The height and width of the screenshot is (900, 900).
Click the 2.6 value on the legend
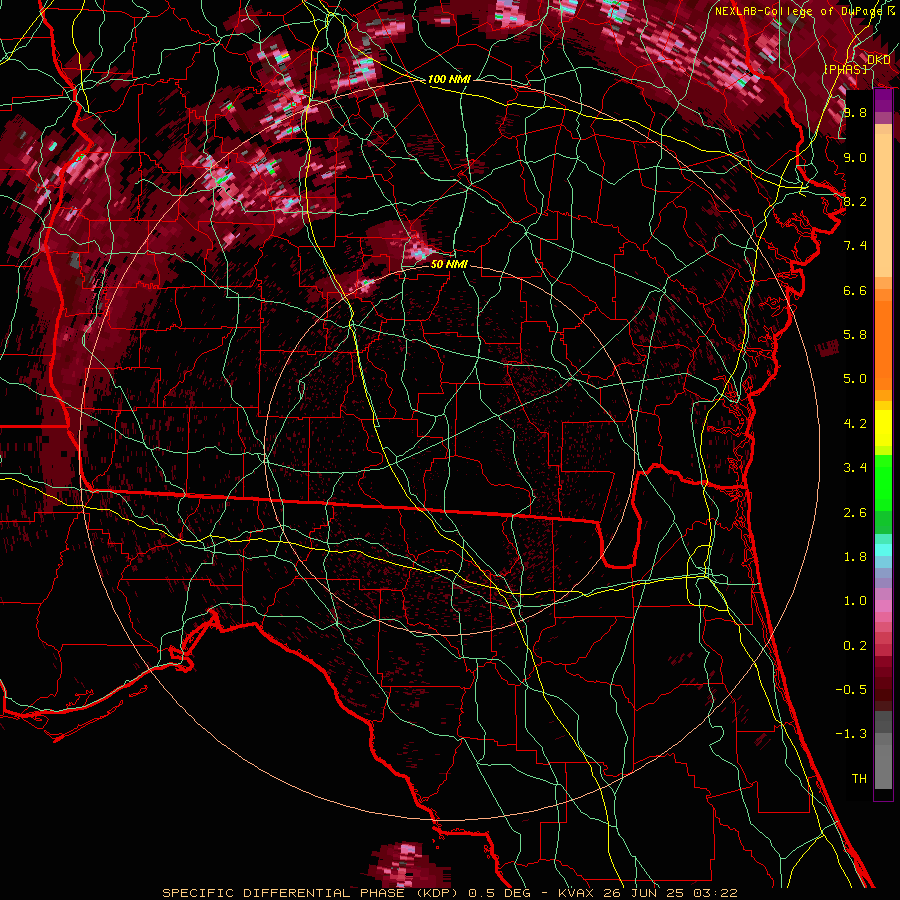[855, 513]
